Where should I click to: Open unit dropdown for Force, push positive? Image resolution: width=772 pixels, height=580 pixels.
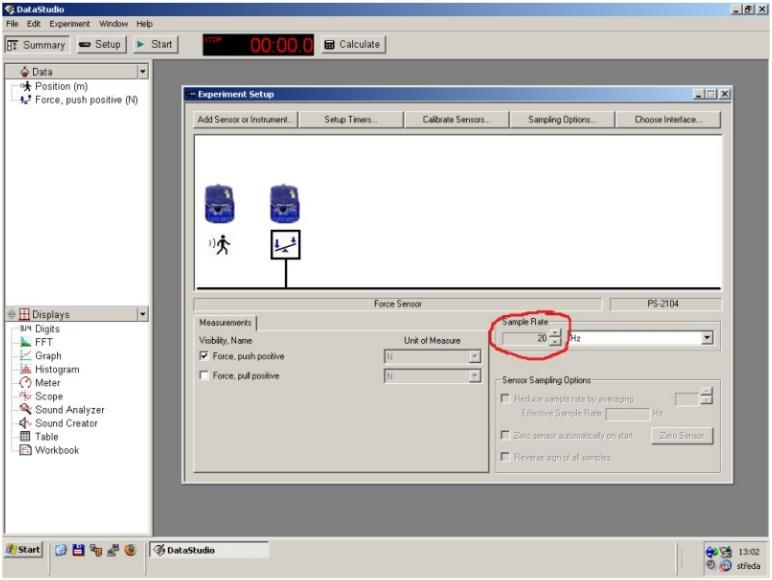point(475,356)
